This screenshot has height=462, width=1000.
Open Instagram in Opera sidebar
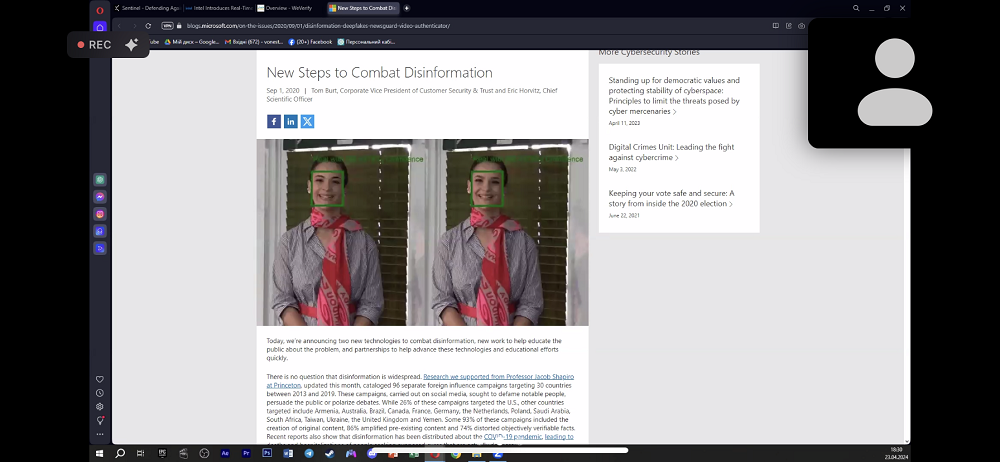tap(100, 214)
